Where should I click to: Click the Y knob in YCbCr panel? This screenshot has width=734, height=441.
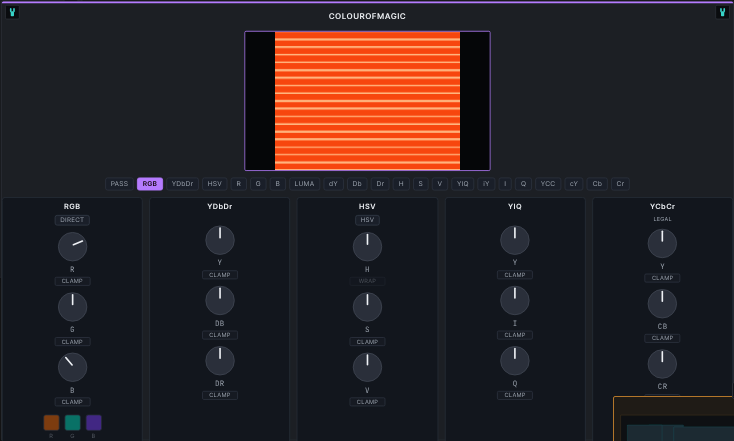pos(662,243)
